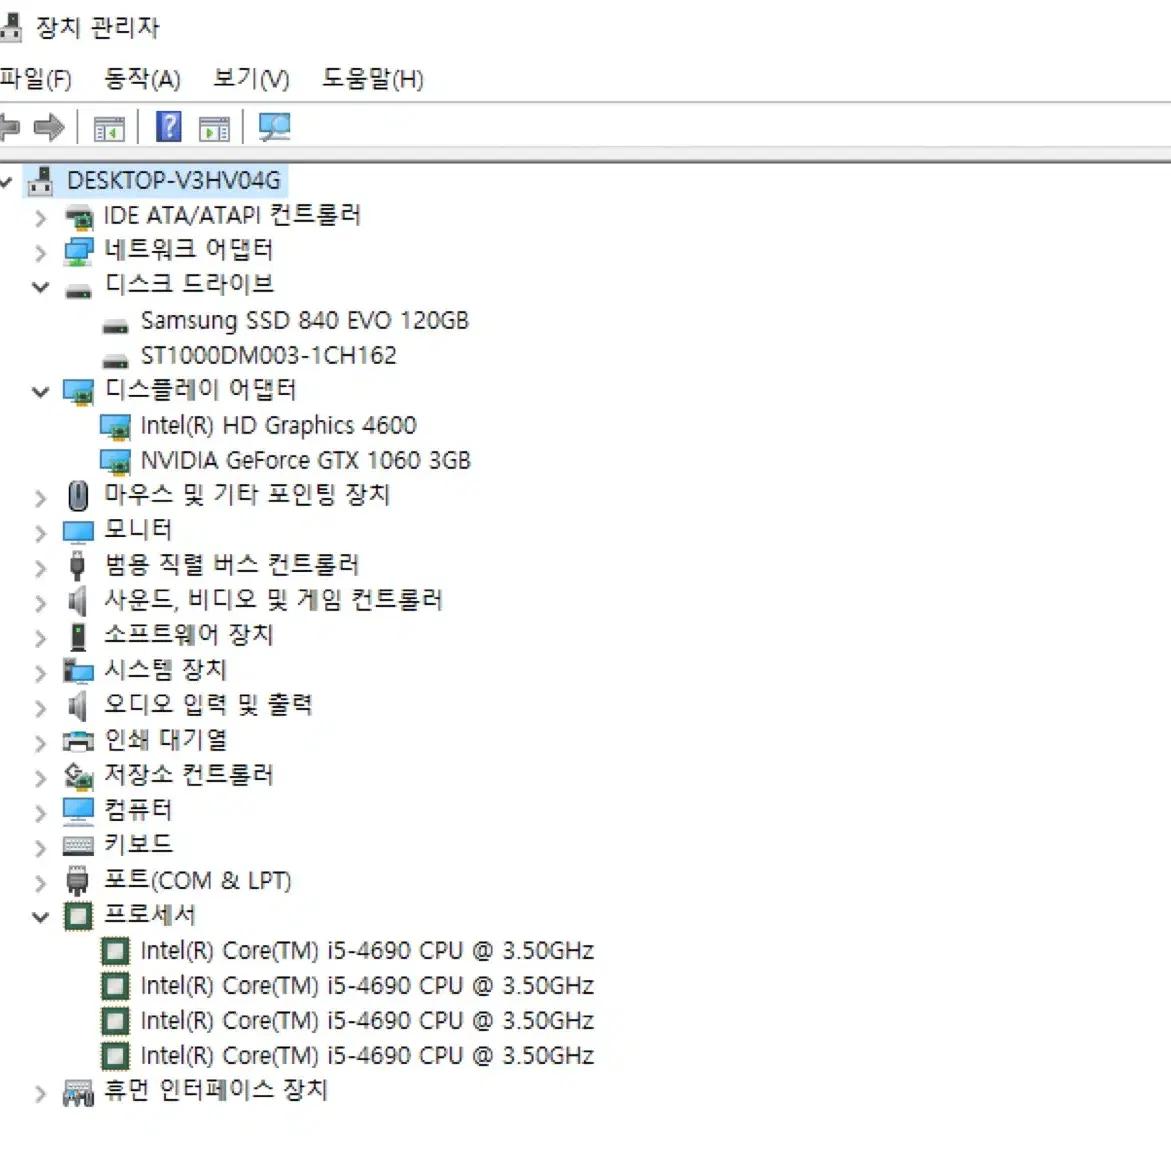Select the 프로세서 chip icon

pos(78,916)
